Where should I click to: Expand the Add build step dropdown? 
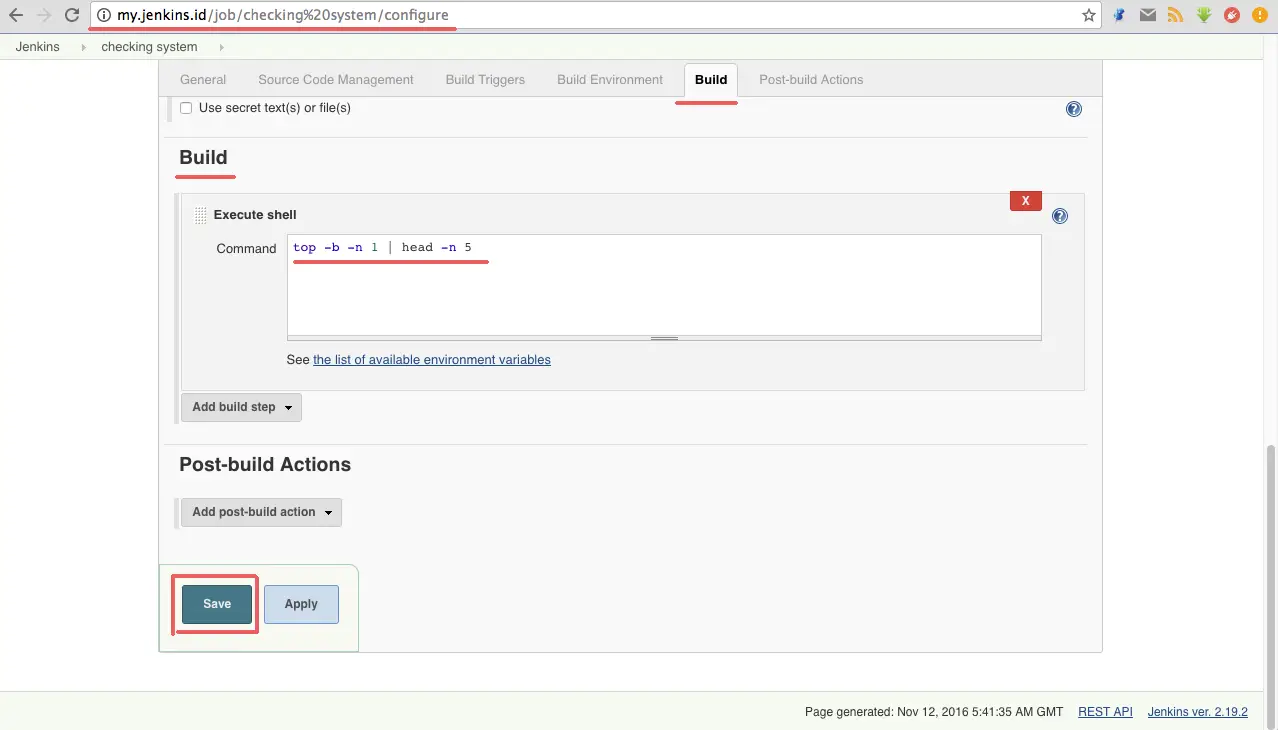pyautogui.click(x=241, y=407)
